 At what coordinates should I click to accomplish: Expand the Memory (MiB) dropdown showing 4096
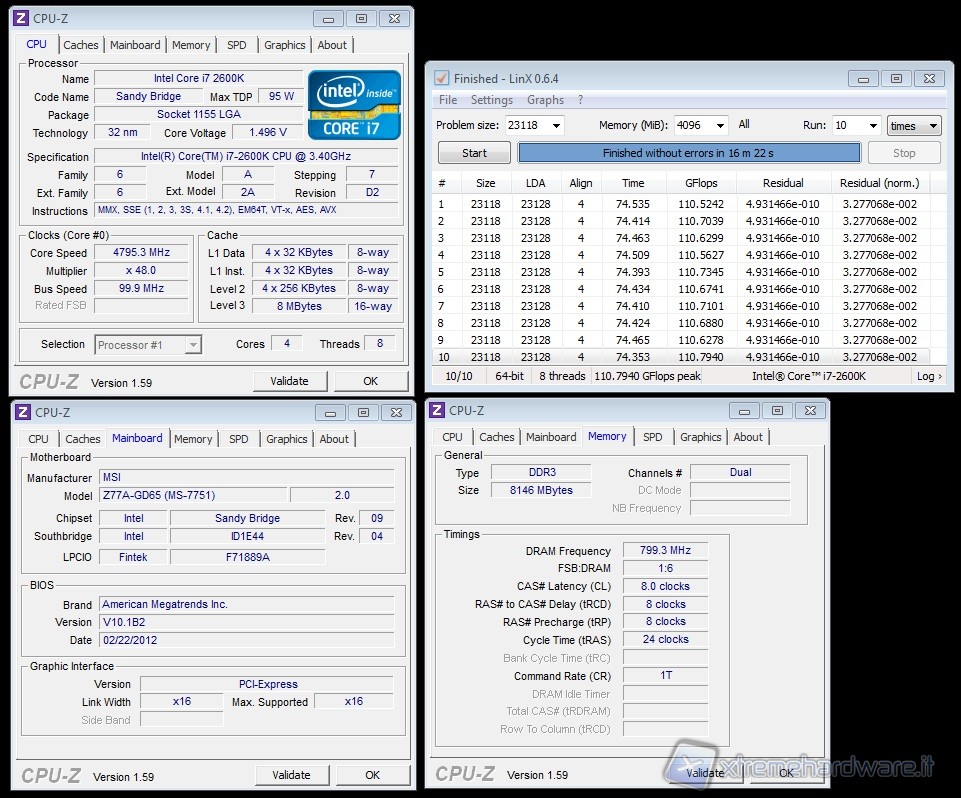pos(719,126)
